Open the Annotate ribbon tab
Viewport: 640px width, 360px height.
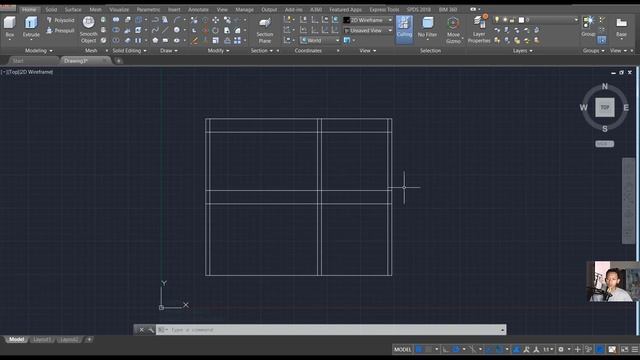[198, 9]
